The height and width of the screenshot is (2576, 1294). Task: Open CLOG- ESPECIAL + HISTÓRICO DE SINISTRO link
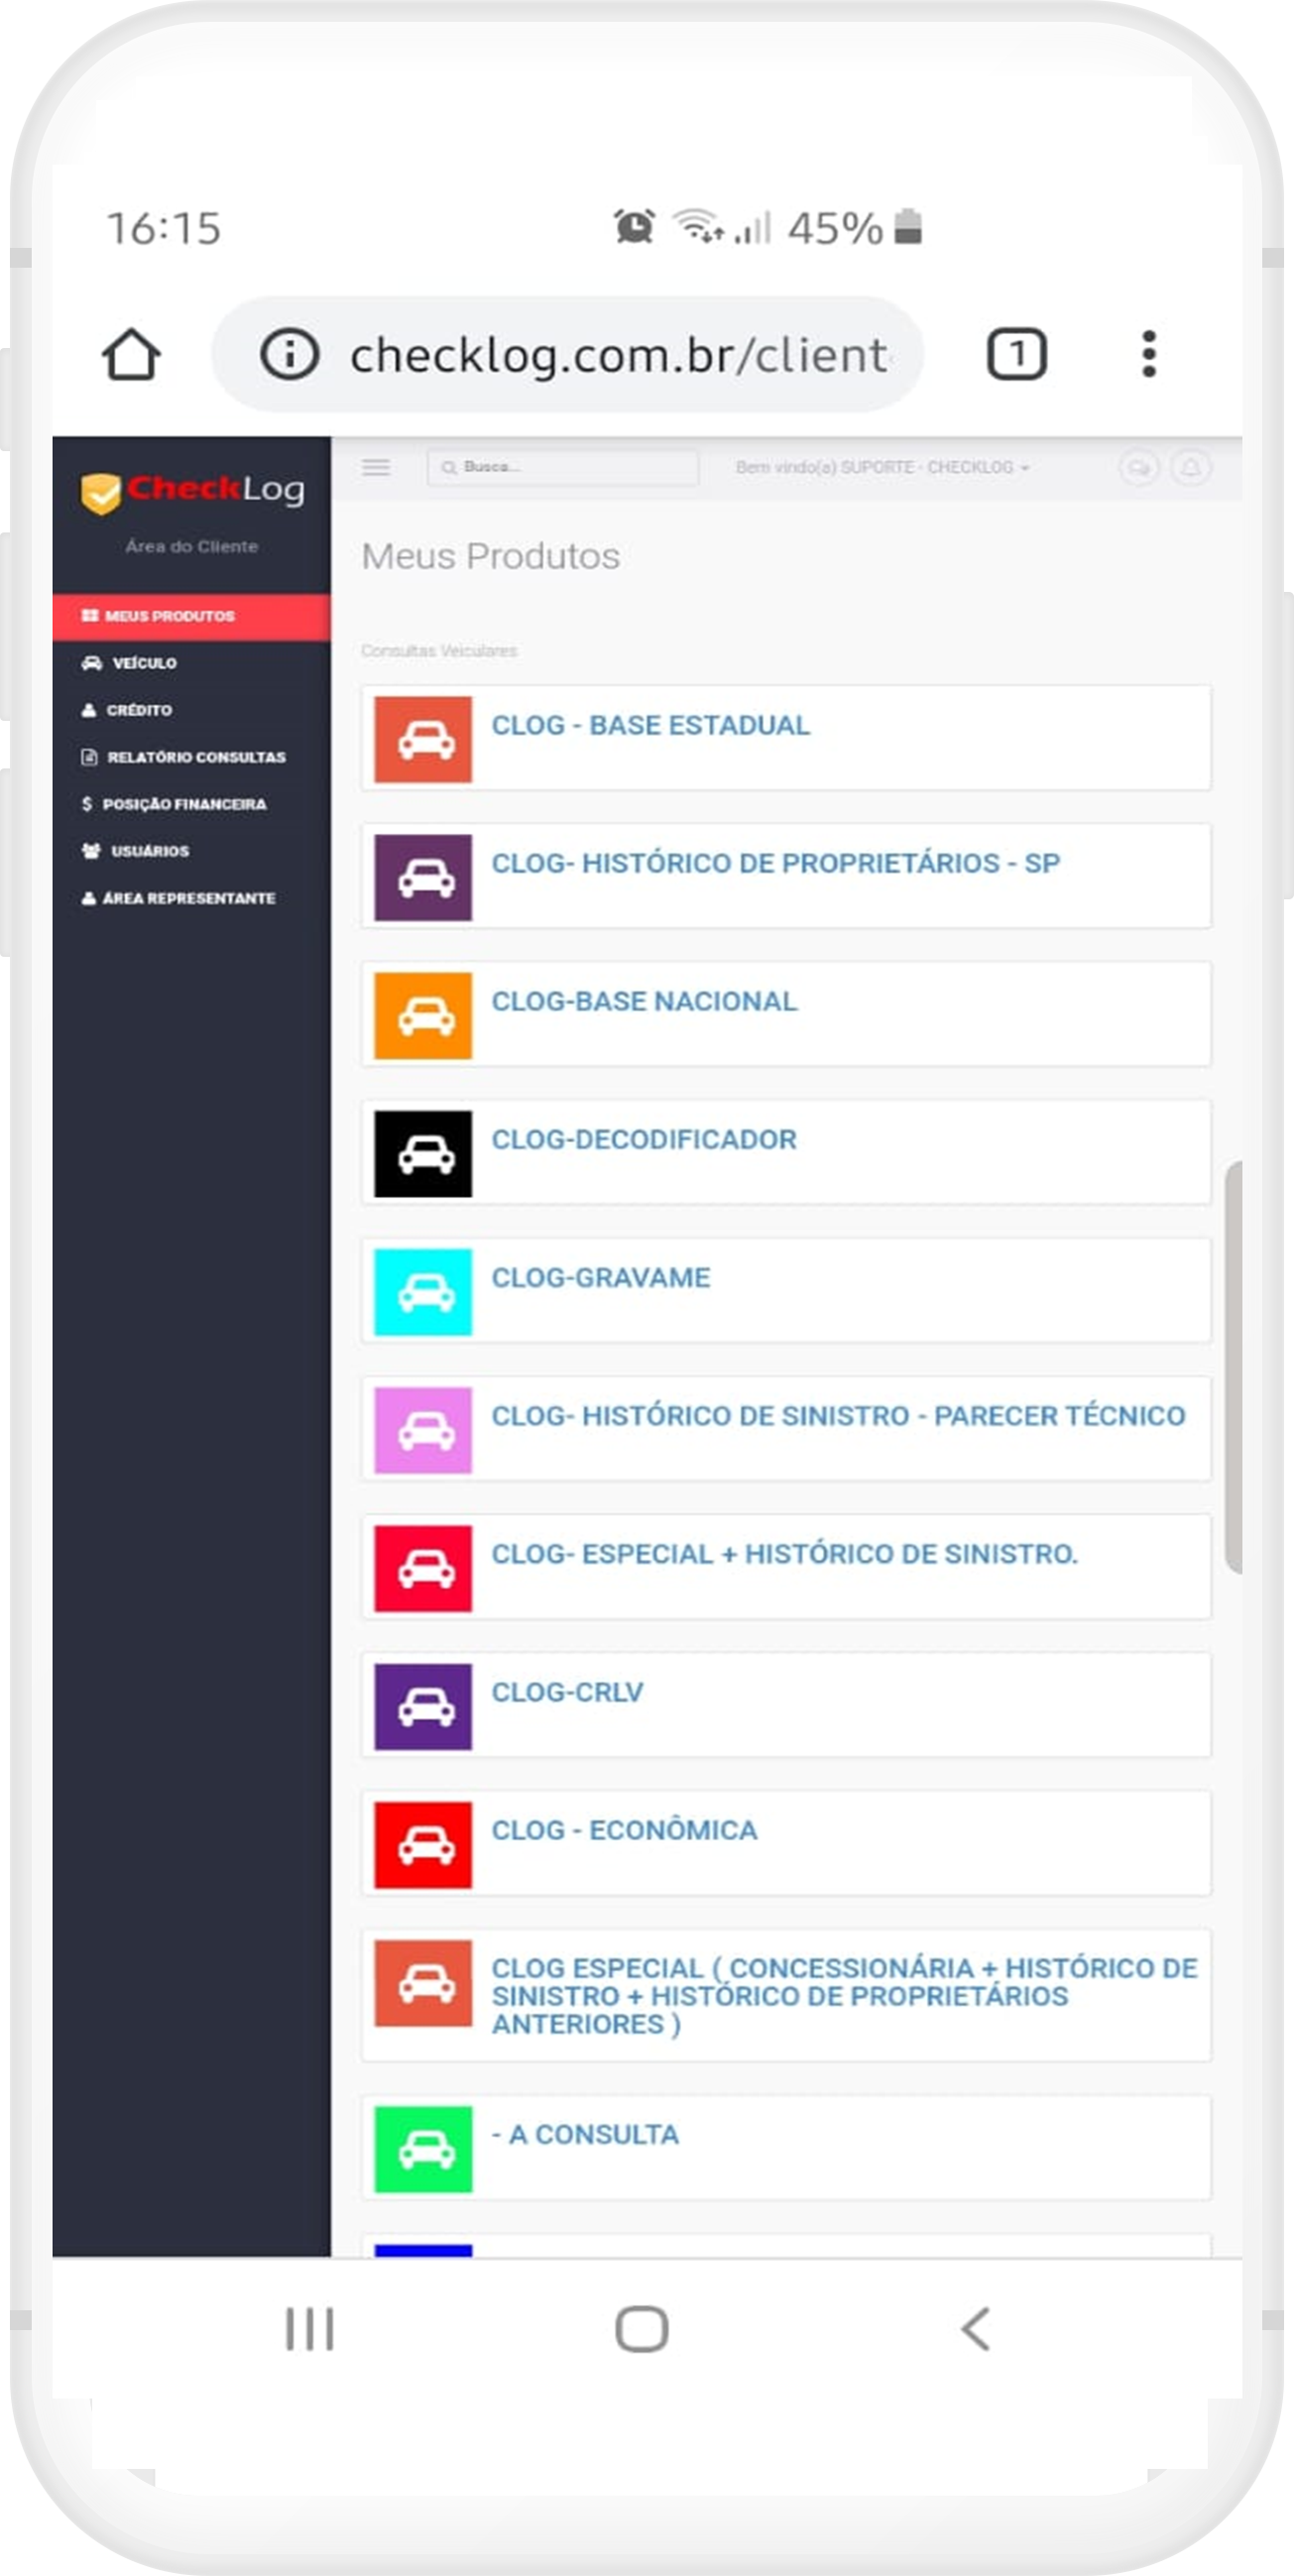tap(785, 1553)
